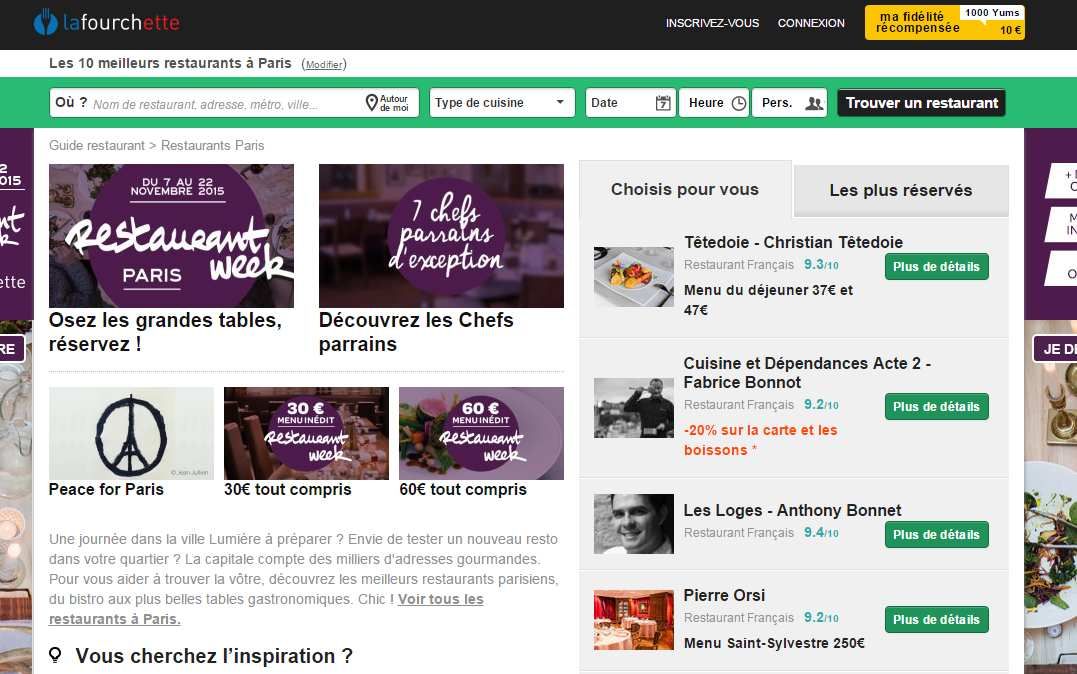This screenshot has width=1077, height=674.
Task: Switch to 'Les plus réservés' tab
Action: [x=901, y=190]
